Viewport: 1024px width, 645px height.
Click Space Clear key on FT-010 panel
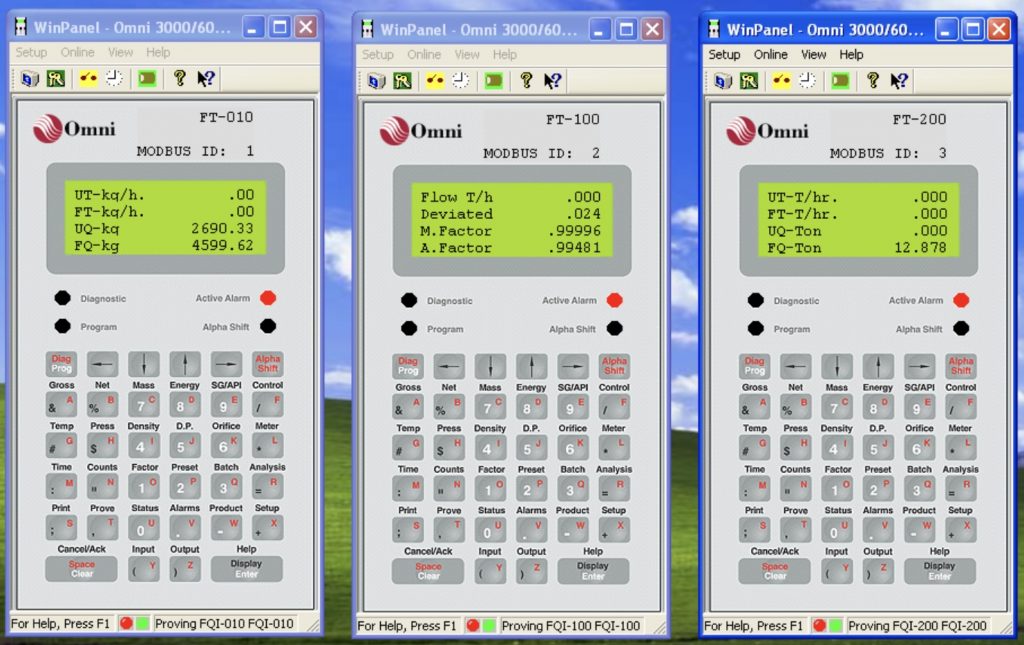[82, 569]
